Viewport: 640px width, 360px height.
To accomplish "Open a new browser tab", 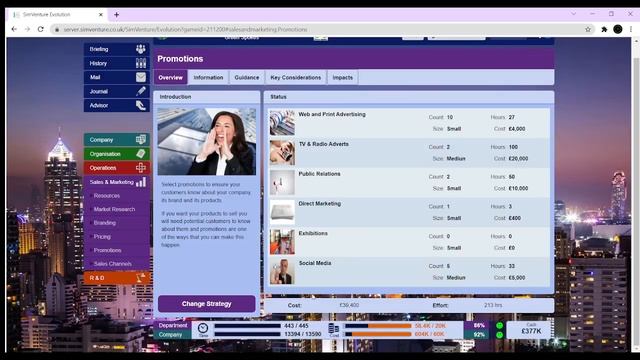I will click(116, 15).
